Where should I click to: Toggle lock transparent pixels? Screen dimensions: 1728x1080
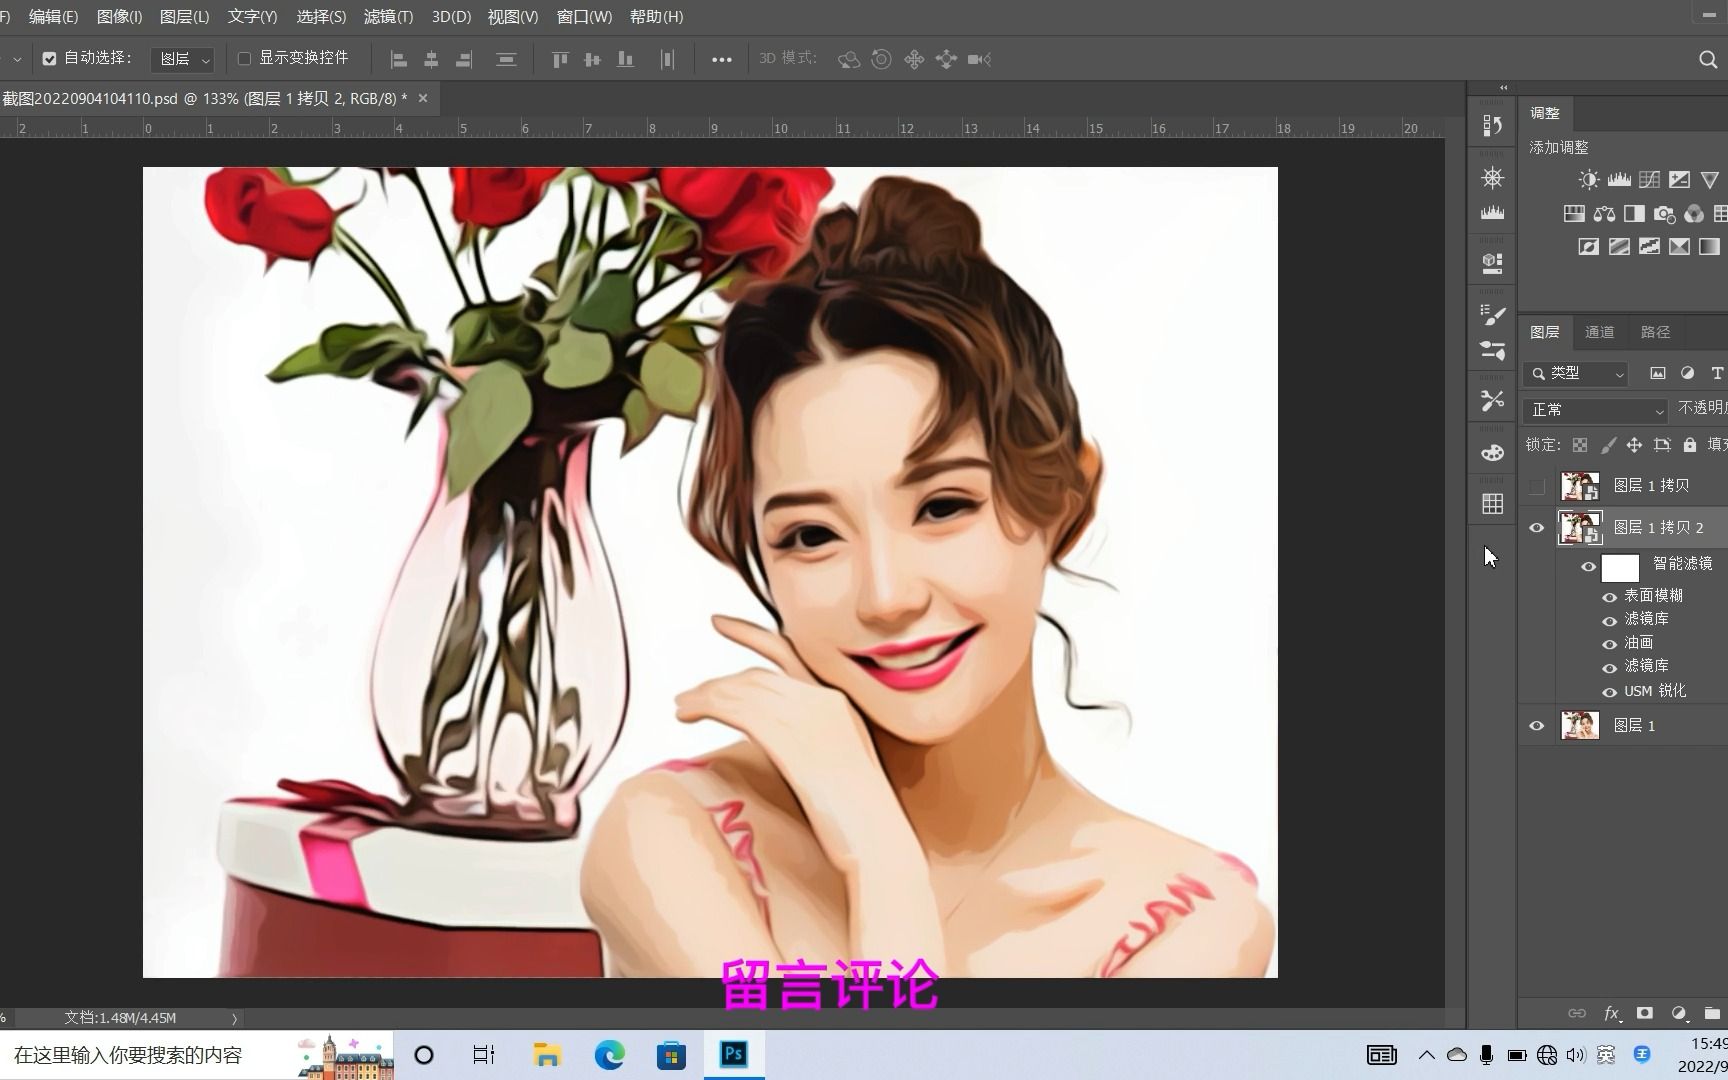pos(1580,445)
